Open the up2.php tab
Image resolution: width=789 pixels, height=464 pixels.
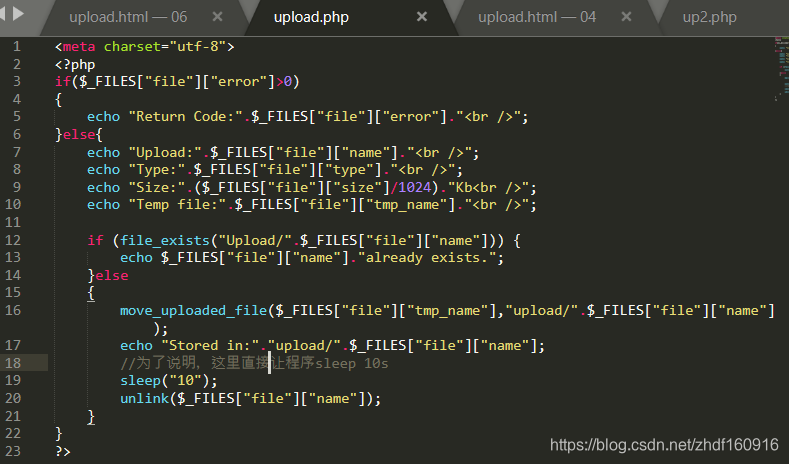point(709,17)
